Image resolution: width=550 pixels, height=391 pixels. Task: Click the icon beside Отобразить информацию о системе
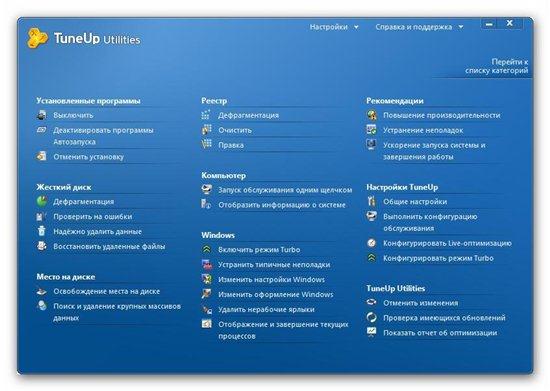click(x=207, y=204)
